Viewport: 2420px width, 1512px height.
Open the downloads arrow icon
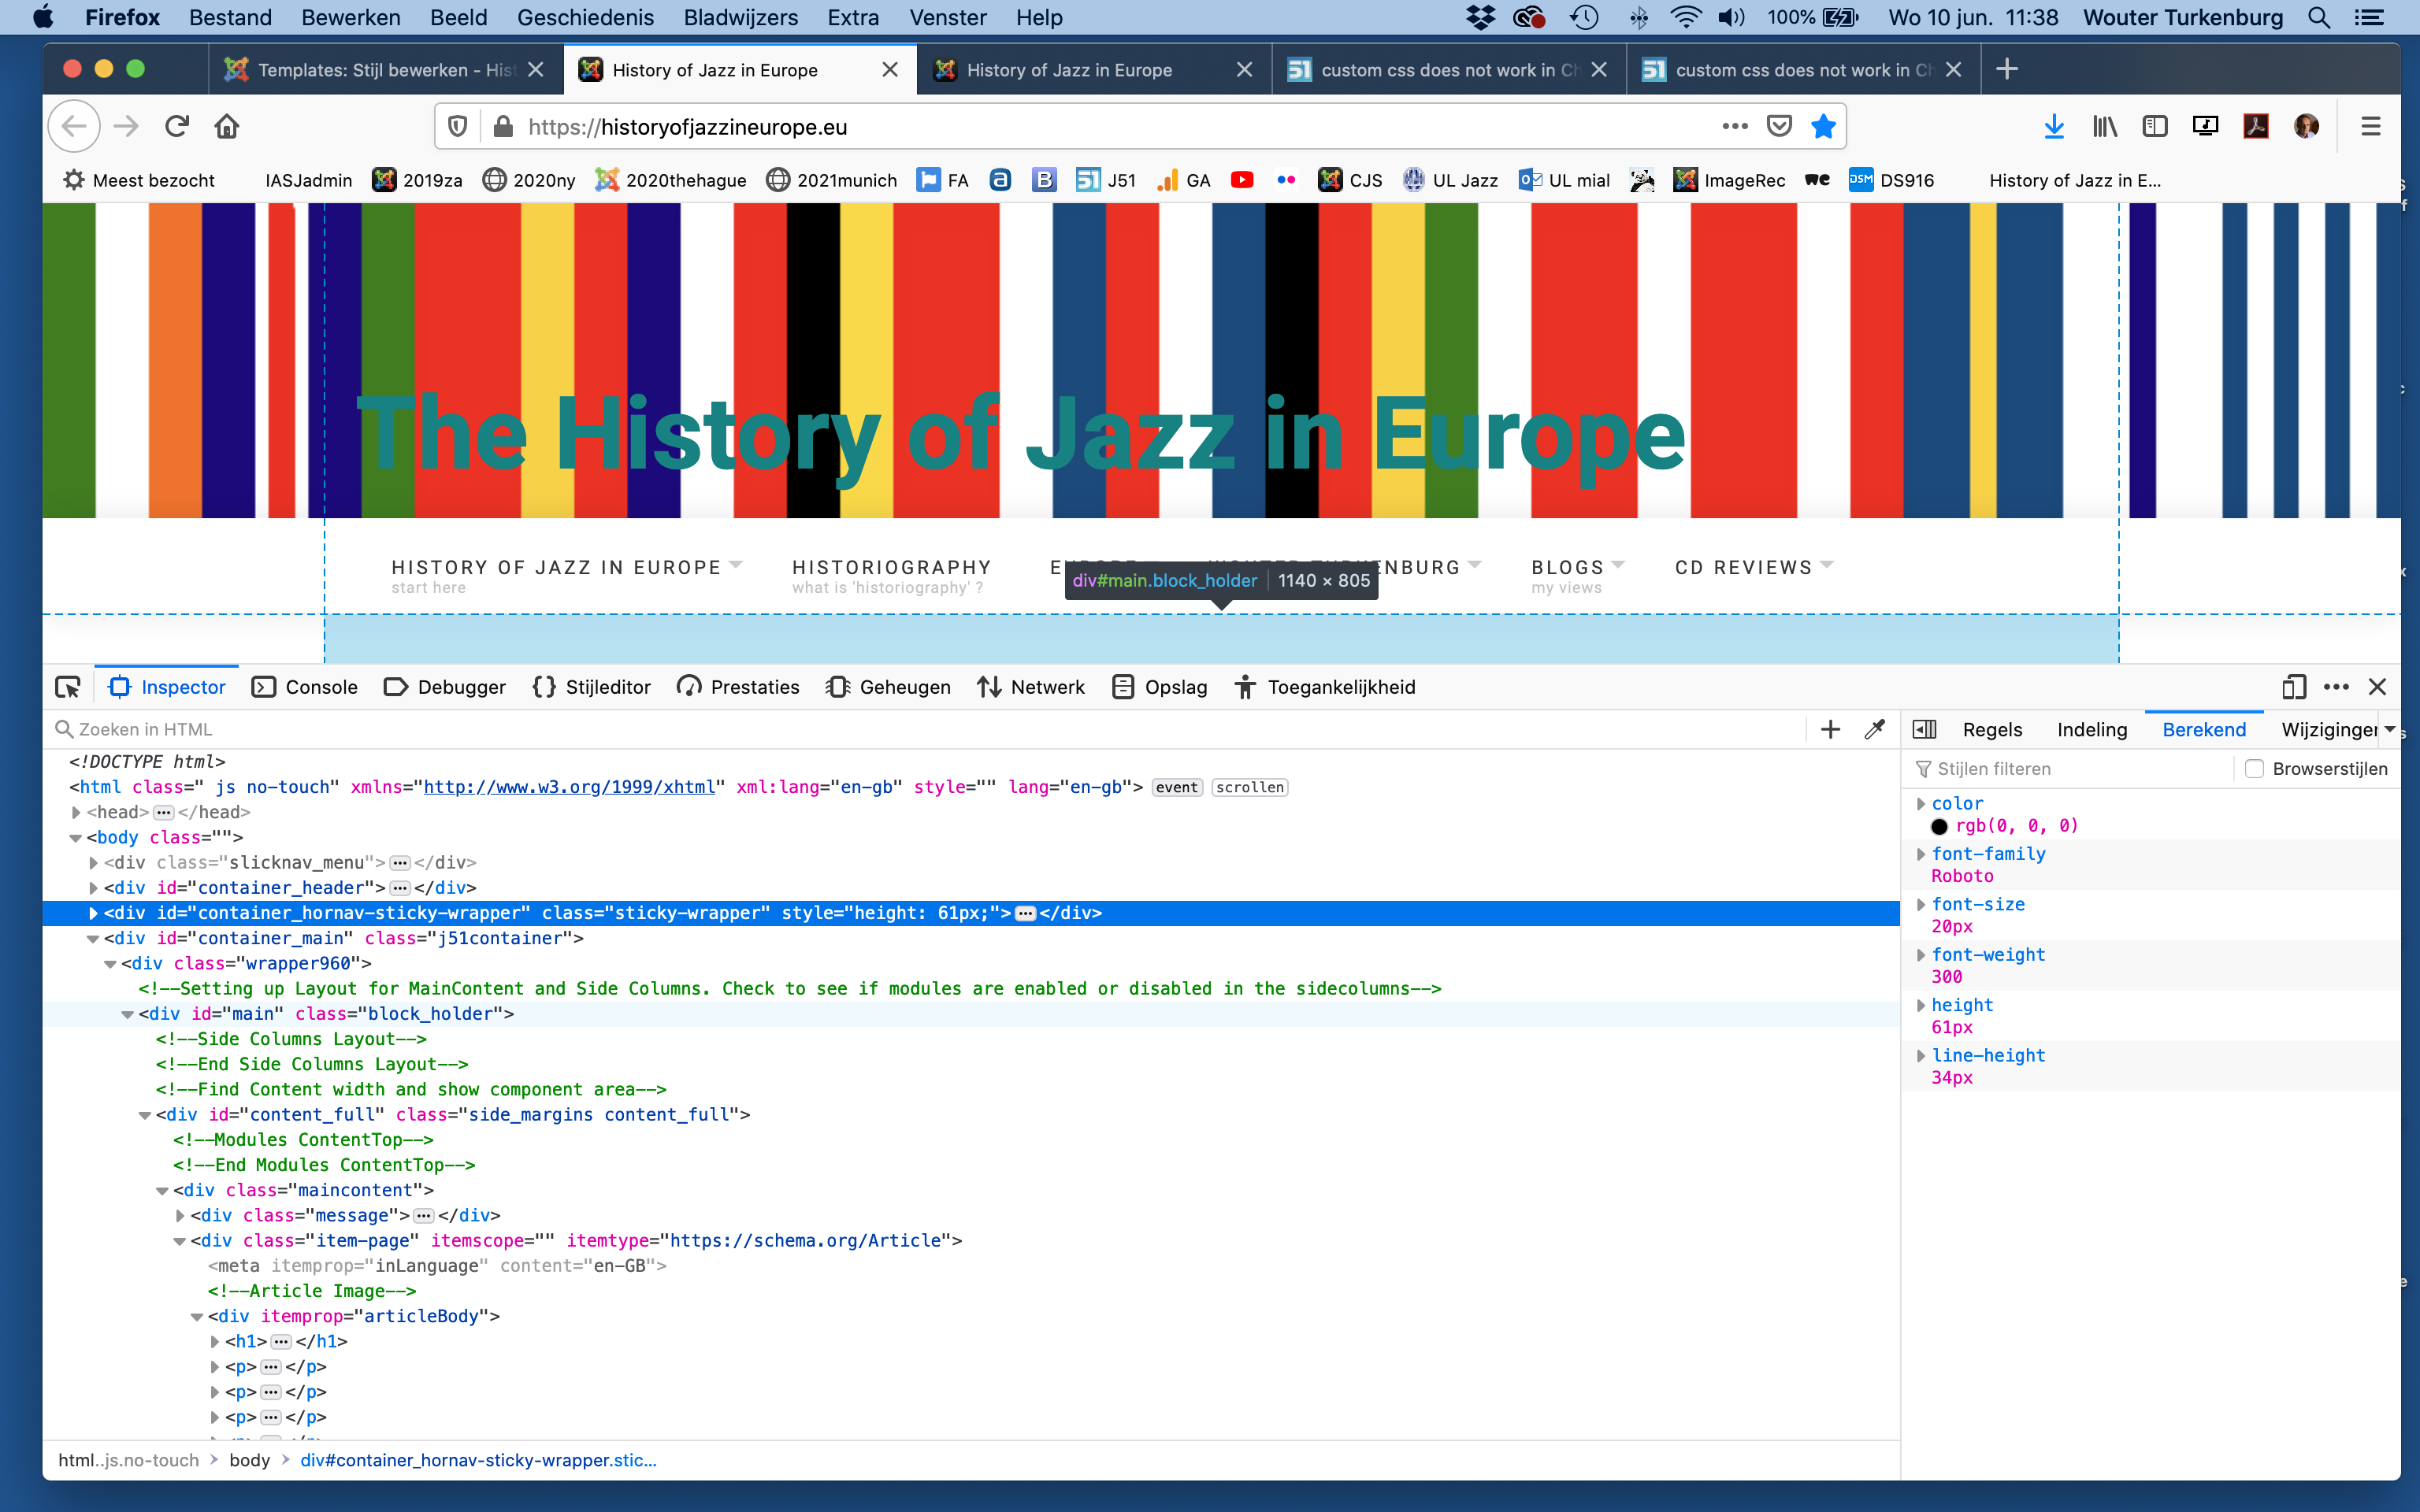click(2053, 126)
